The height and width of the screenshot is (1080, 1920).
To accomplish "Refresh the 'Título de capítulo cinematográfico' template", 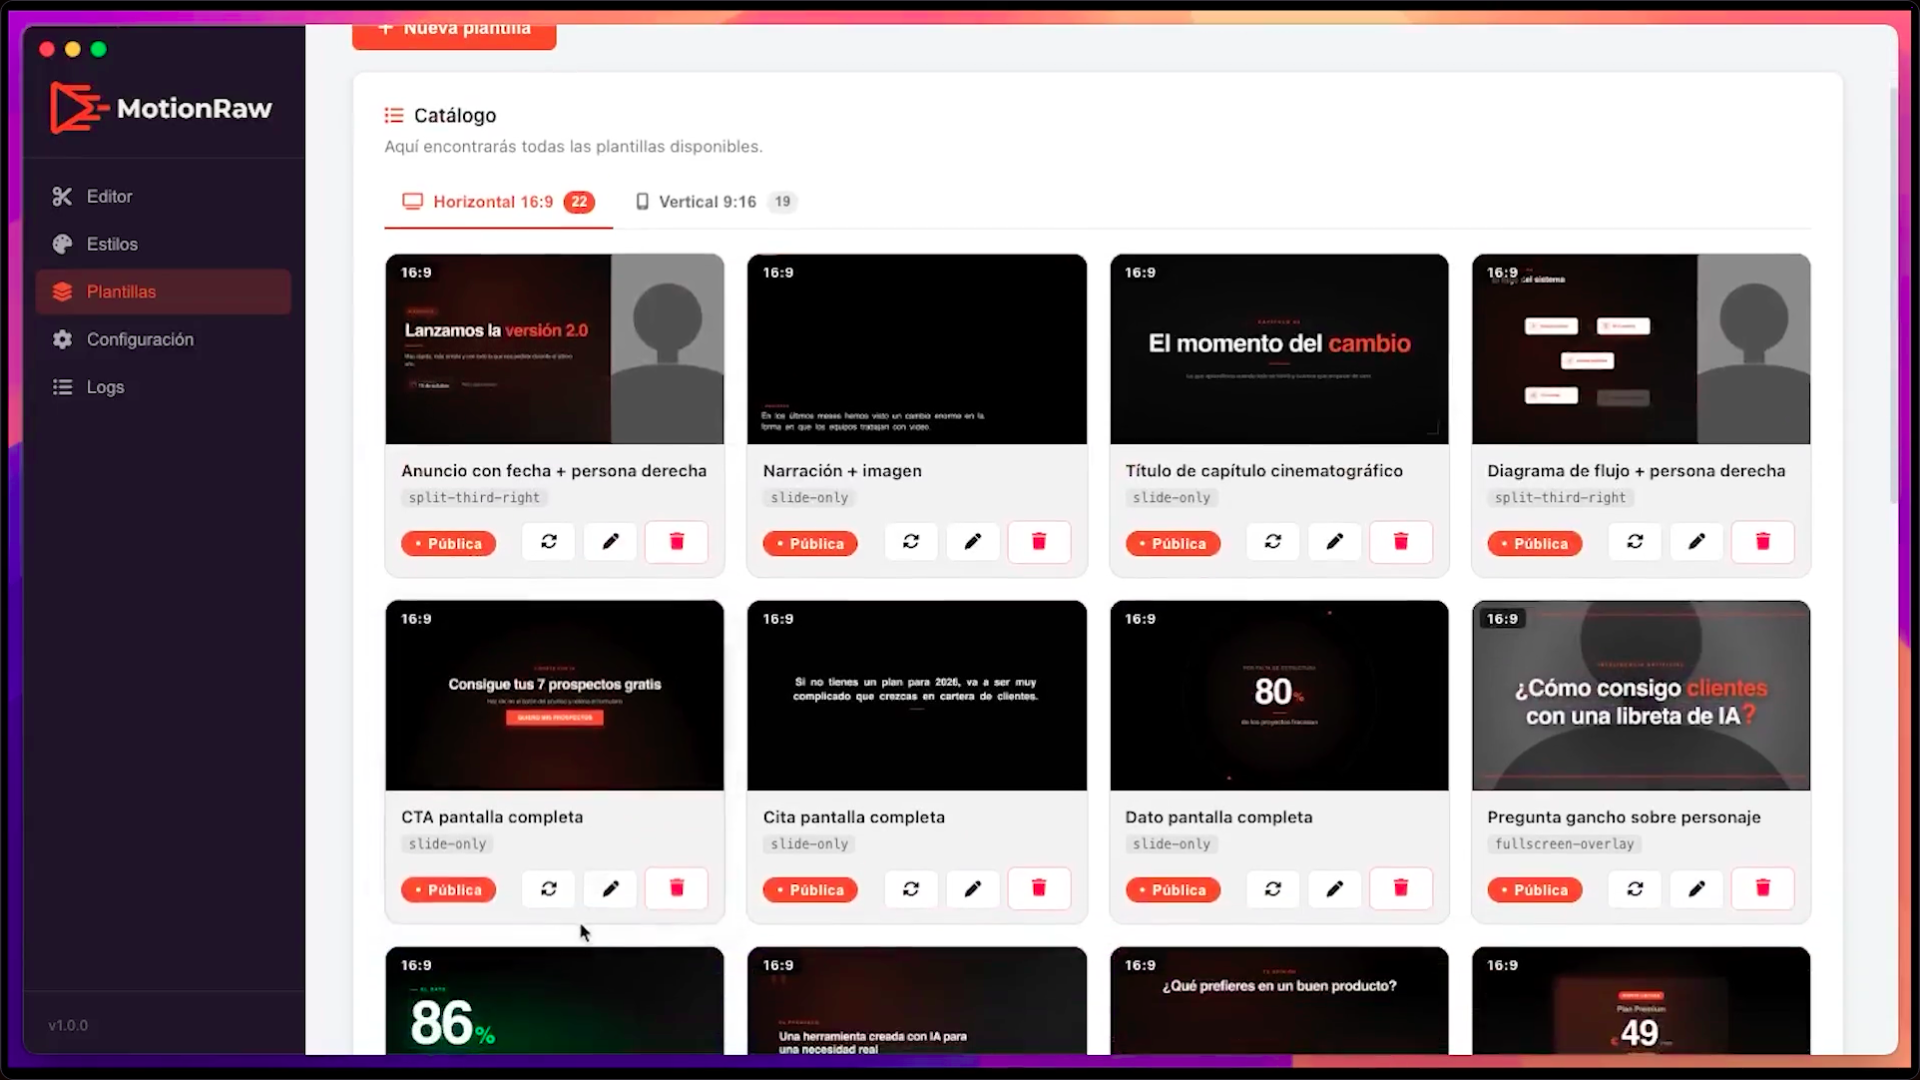I will tap(1273, 542).
